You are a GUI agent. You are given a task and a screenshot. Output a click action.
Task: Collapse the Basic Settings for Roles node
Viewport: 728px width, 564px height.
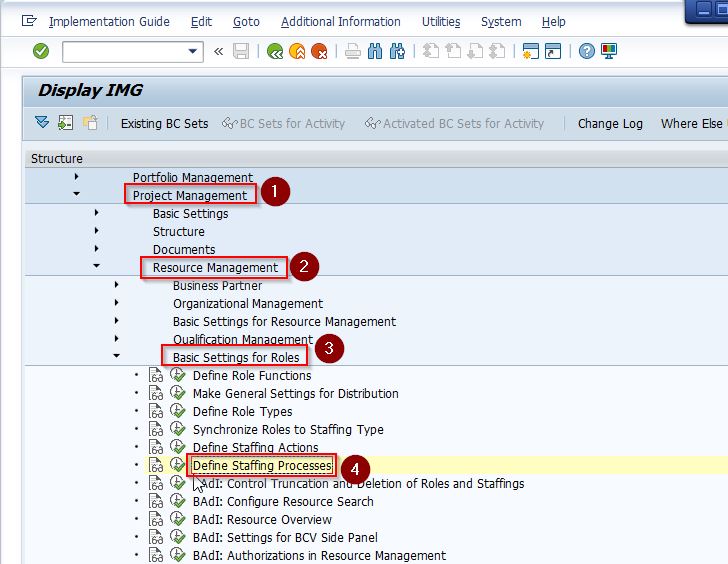117,356
